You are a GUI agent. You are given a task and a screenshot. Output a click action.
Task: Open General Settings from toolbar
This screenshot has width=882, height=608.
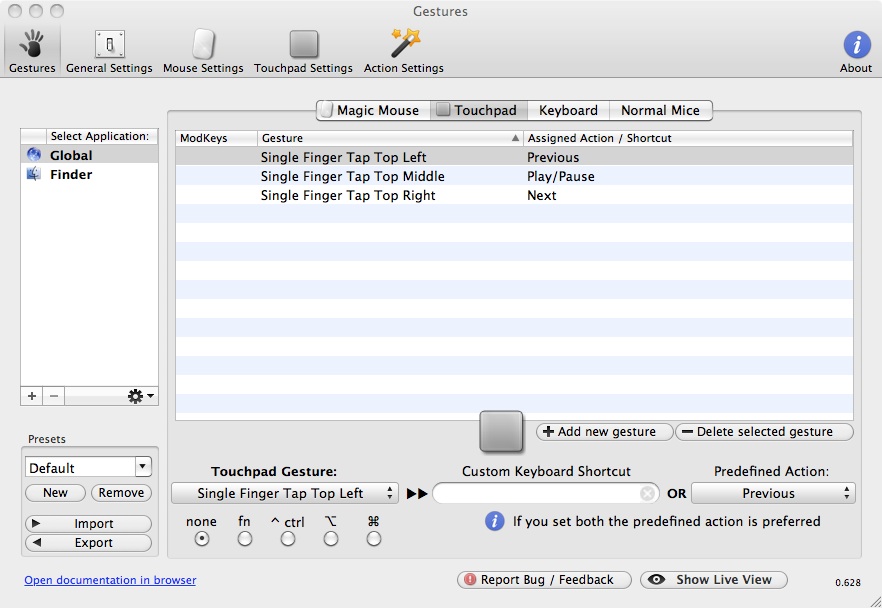[x=109, y=50]
